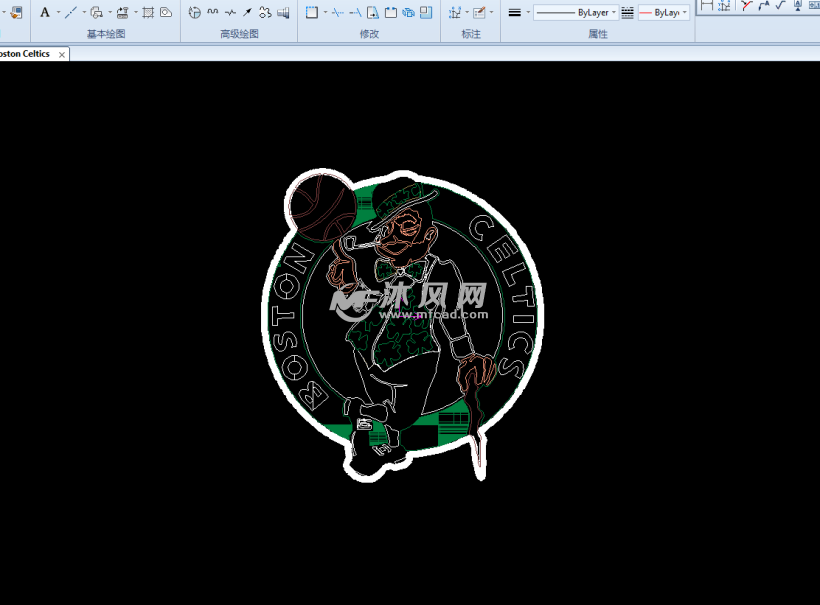Click the paint bucket icon left of the text tool
This screenshot has height=605, width=820.
click(16, 12)
